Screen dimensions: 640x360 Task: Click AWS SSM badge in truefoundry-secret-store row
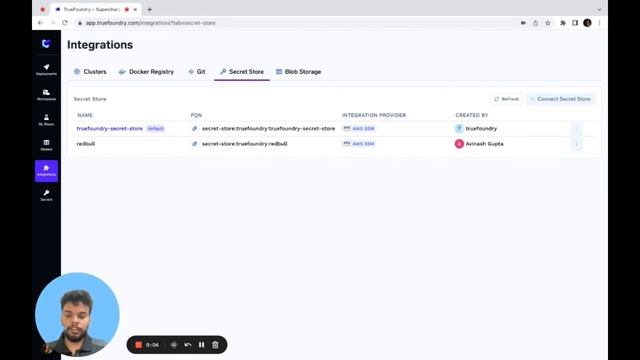pos(359,129)
